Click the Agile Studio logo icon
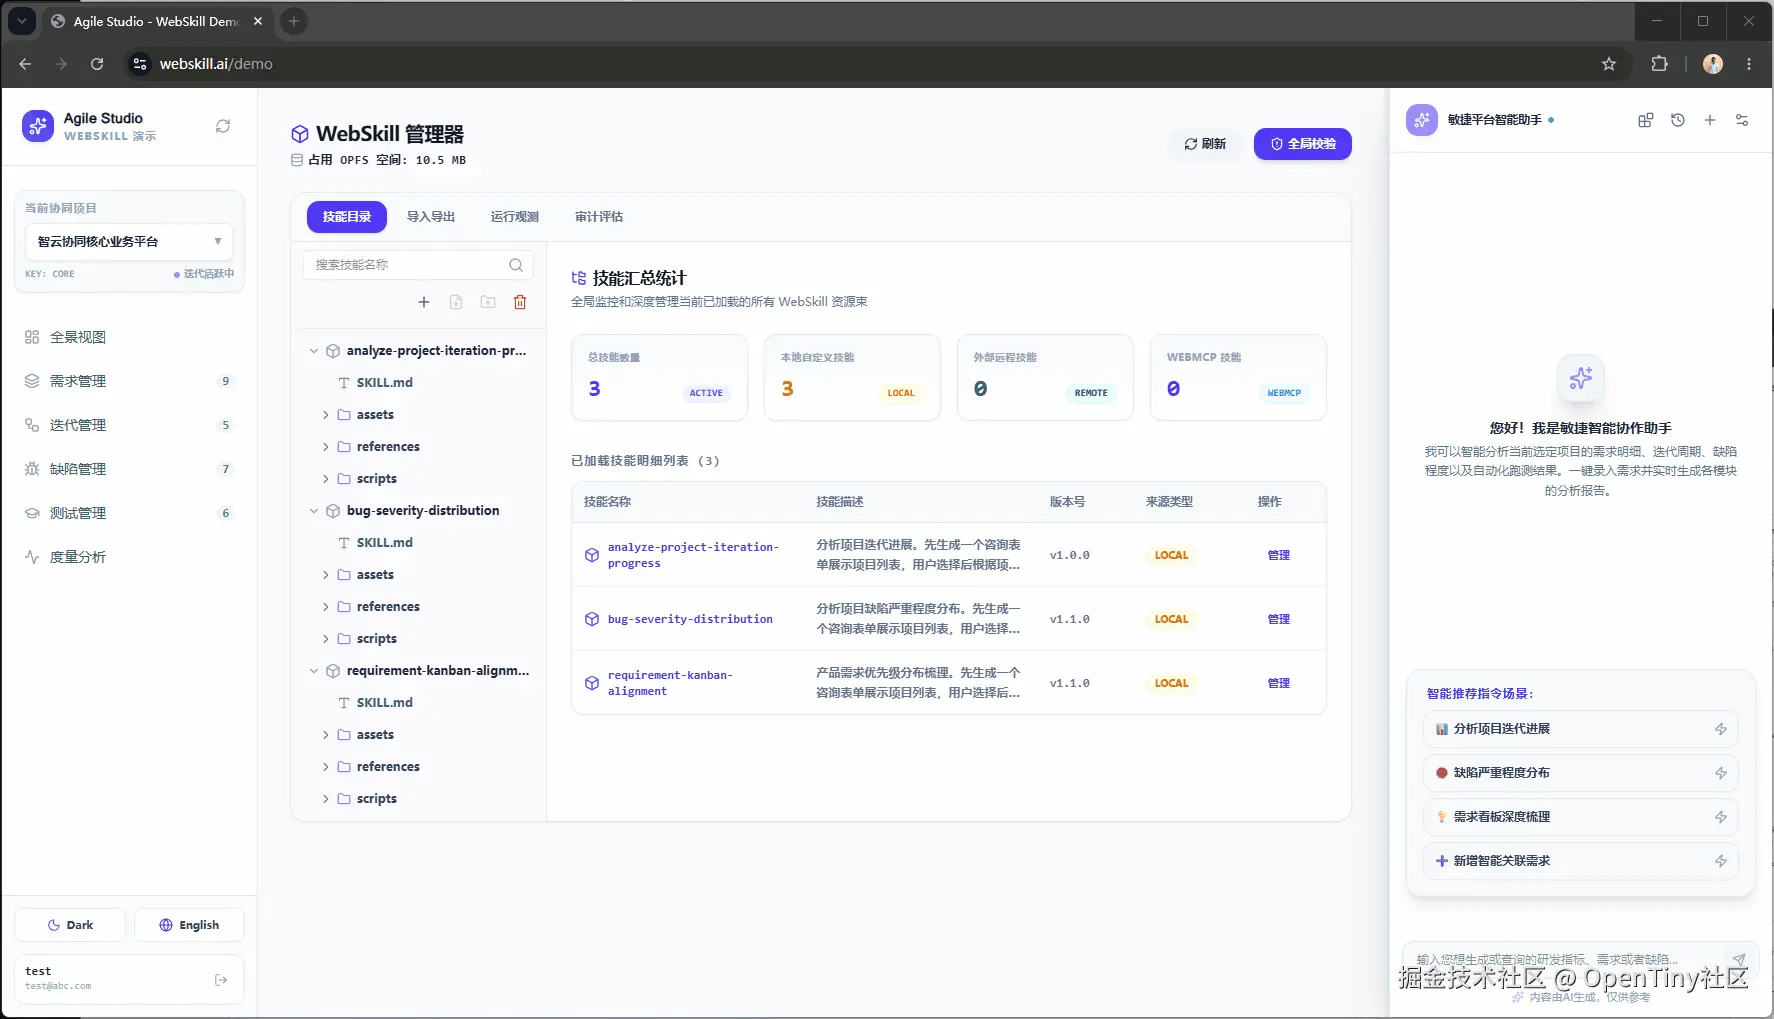This screenshot has width=1774, height=1019. click(38, 126)
